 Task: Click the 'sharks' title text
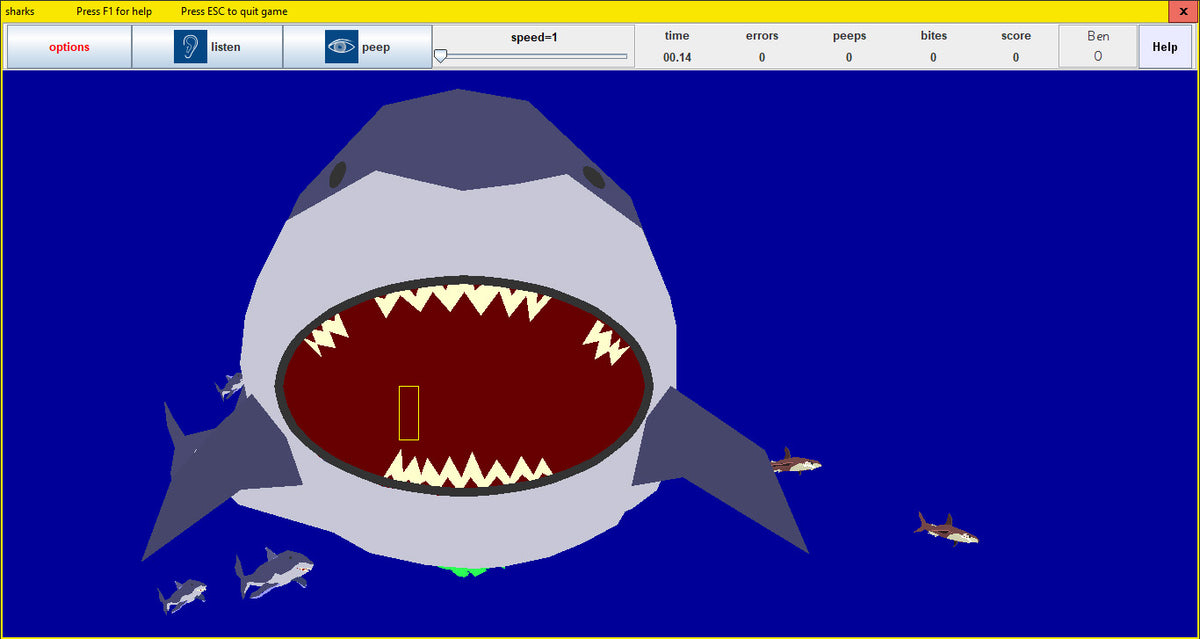pyautogui.click(x=20, y=12)
